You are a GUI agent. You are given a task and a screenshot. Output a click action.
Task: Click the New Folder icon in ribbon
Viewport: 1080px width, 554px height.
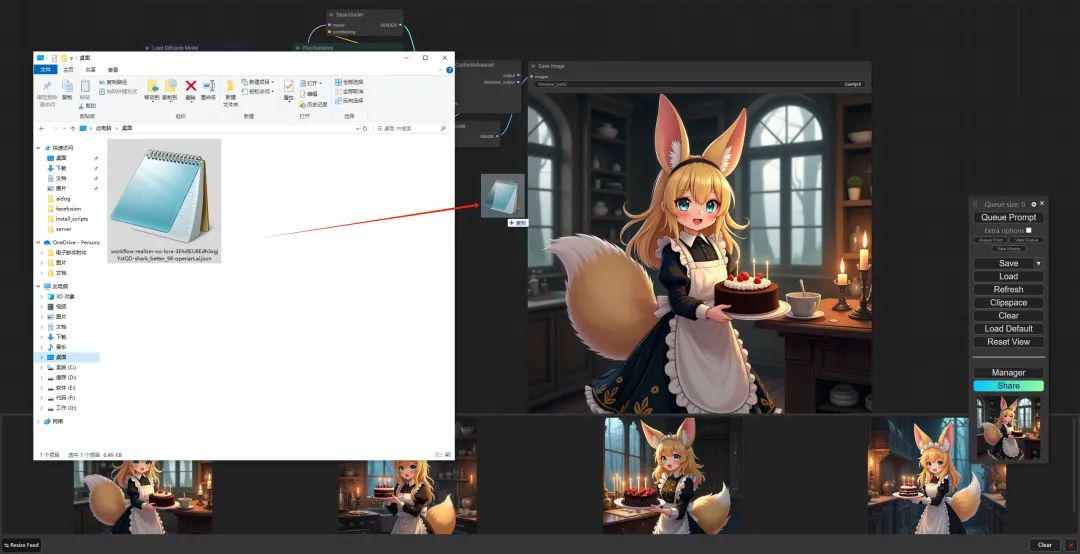tap(230, 90)
